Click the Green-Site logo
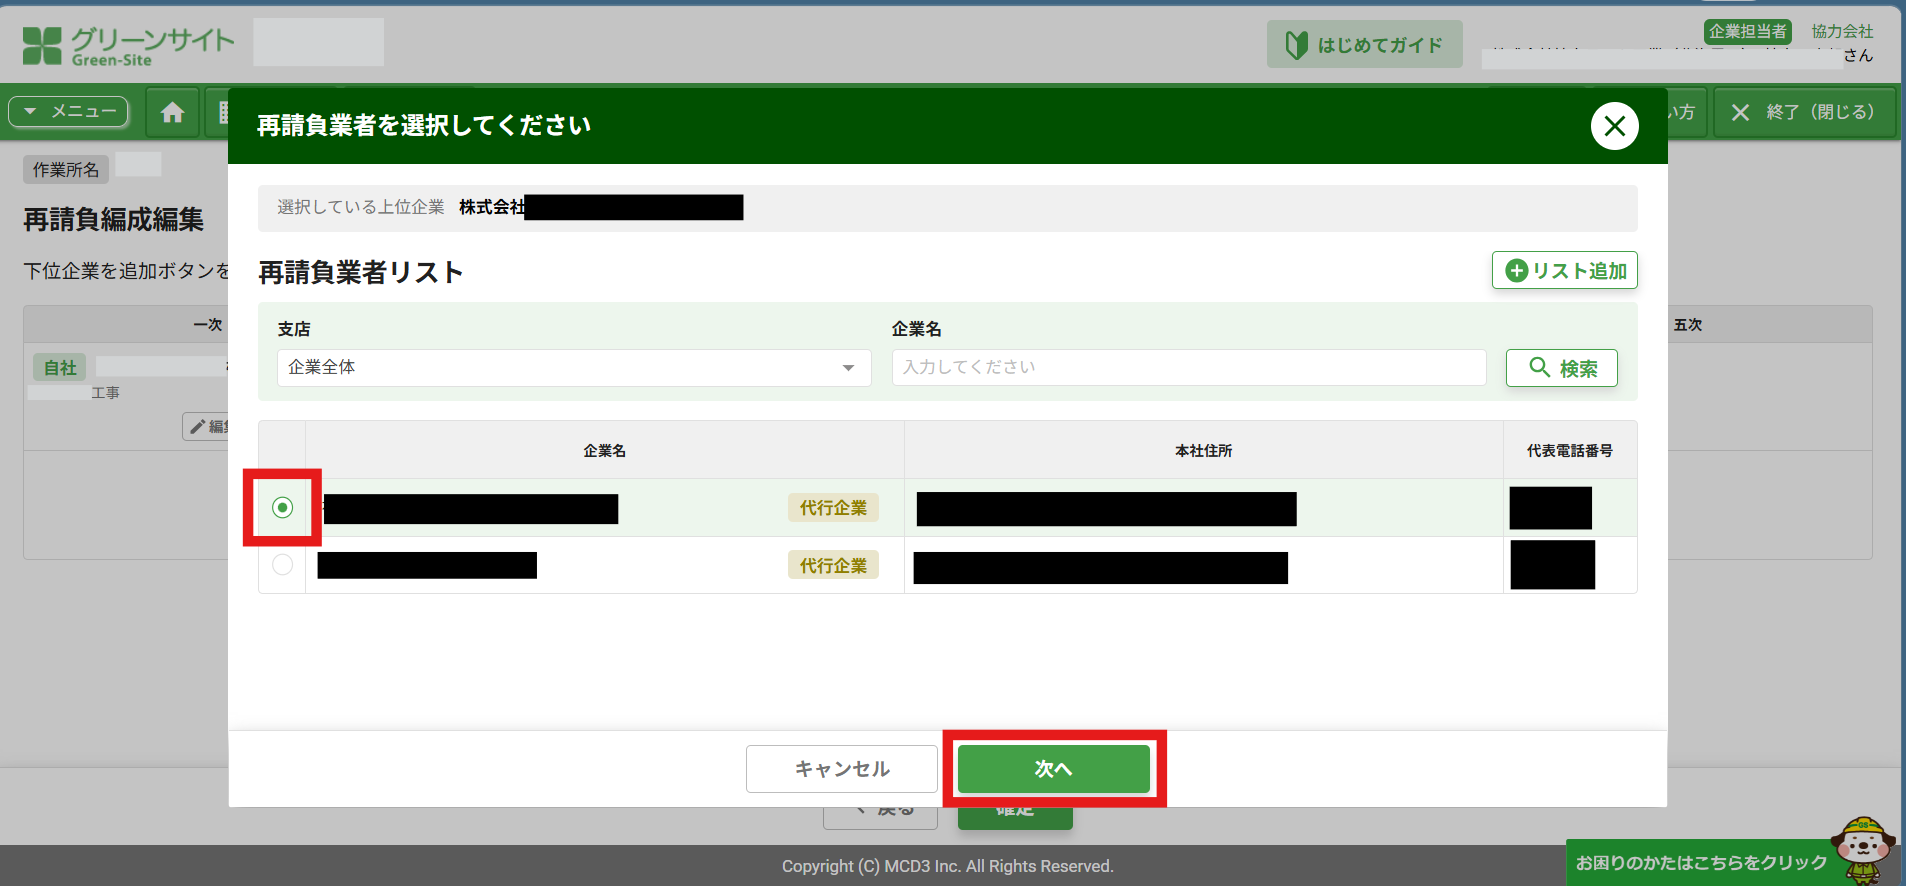This screenshot has width=1906, height=886. tap(128, 46)
